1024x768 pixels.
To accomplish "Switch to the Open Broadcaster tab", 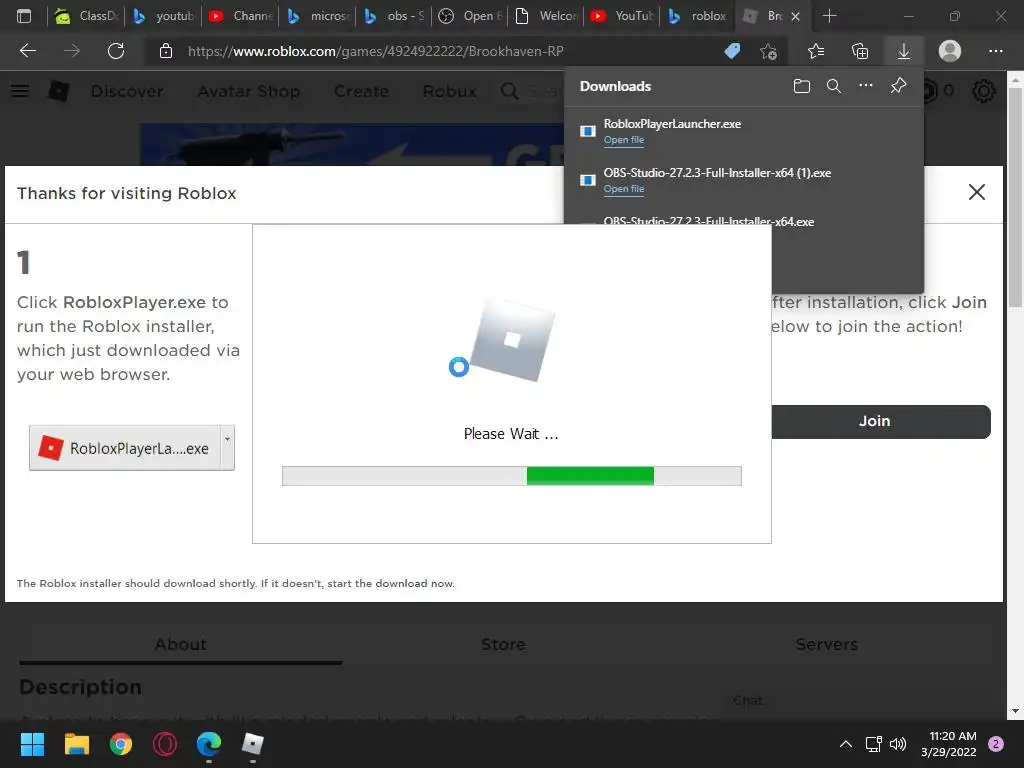I will 472,16.
